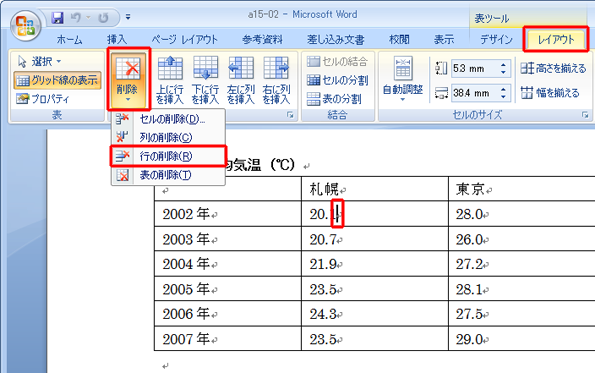Click the 27.2 cell
Viewport: 595px width, 373px height.
pos(521,264)
